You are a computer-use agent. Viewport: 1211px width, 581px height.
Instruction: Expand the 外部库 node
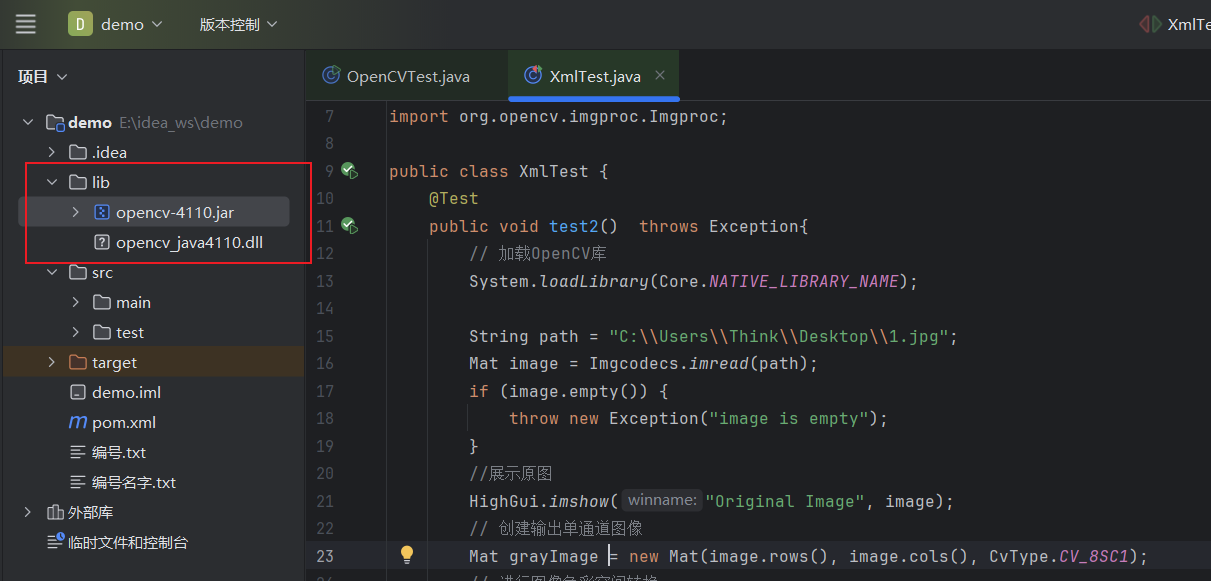click(x=28, y=512)
